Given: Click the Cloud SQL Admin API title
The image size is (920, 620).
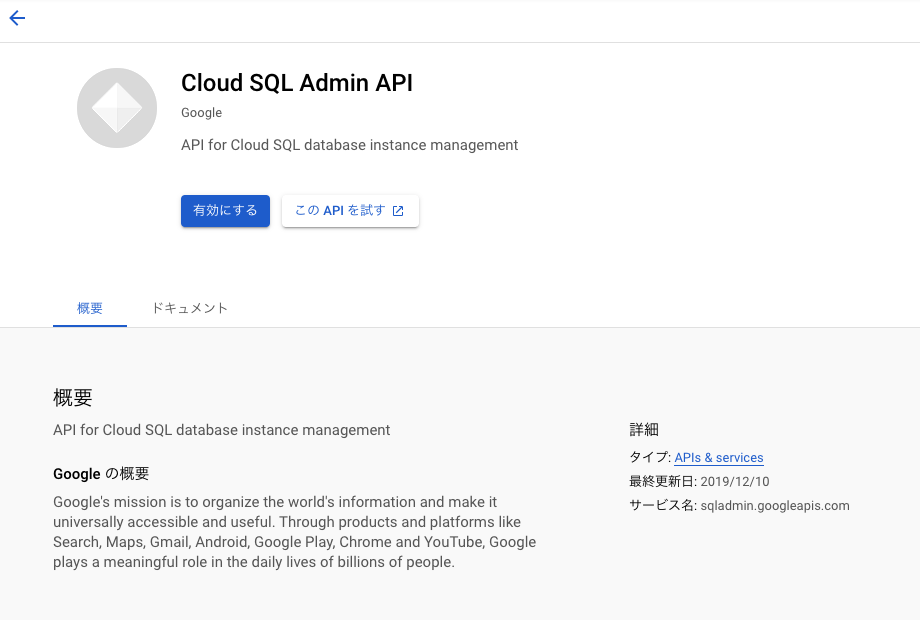Looking at the screenshot, I should point(296,83).
